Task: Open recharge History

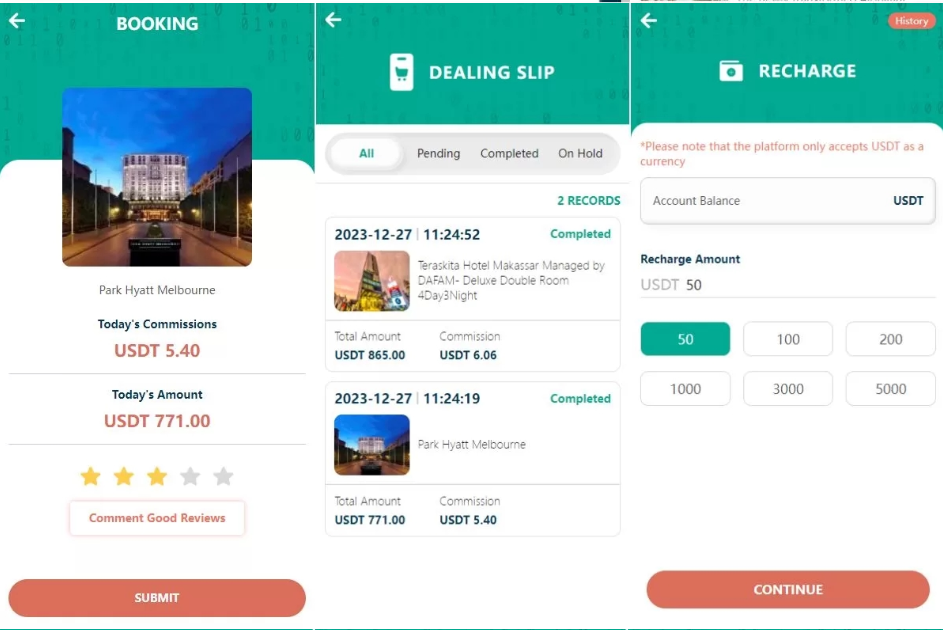Action: point(911,21)
